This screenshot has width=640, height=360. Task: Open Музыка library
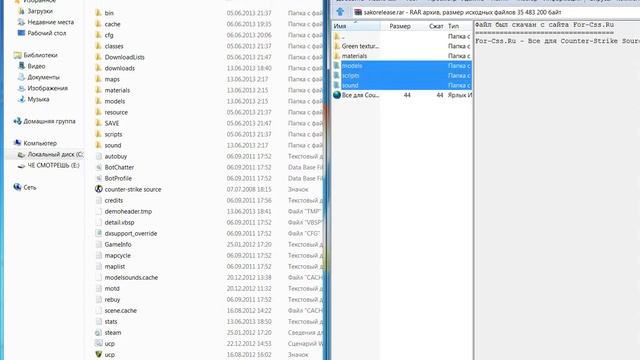(x=38, y=99)
